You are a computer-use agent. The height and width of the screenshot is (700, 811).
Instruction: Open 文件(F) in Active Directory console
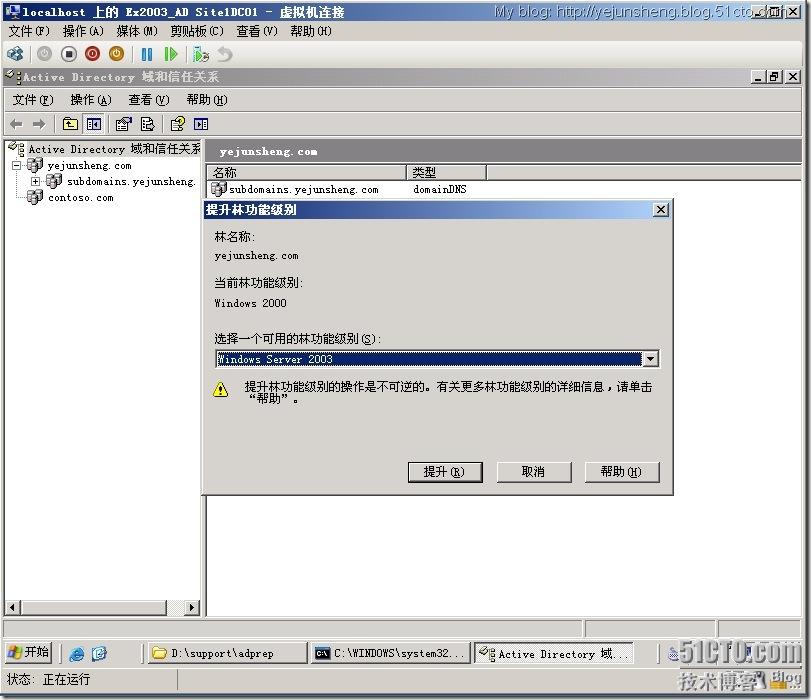[x=33, y=99]
